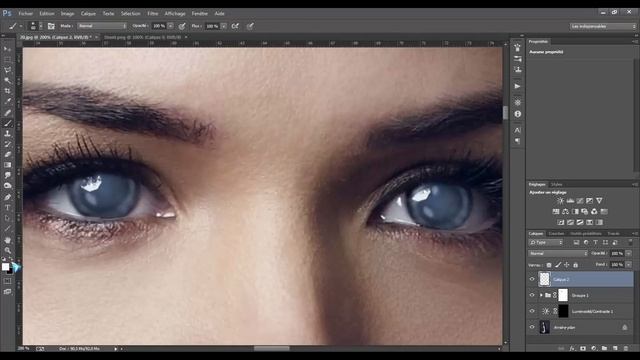This screenshot has height=360, width=640.
Task: Click the horizontal canvas scrollbar
Action: [271, 349]
